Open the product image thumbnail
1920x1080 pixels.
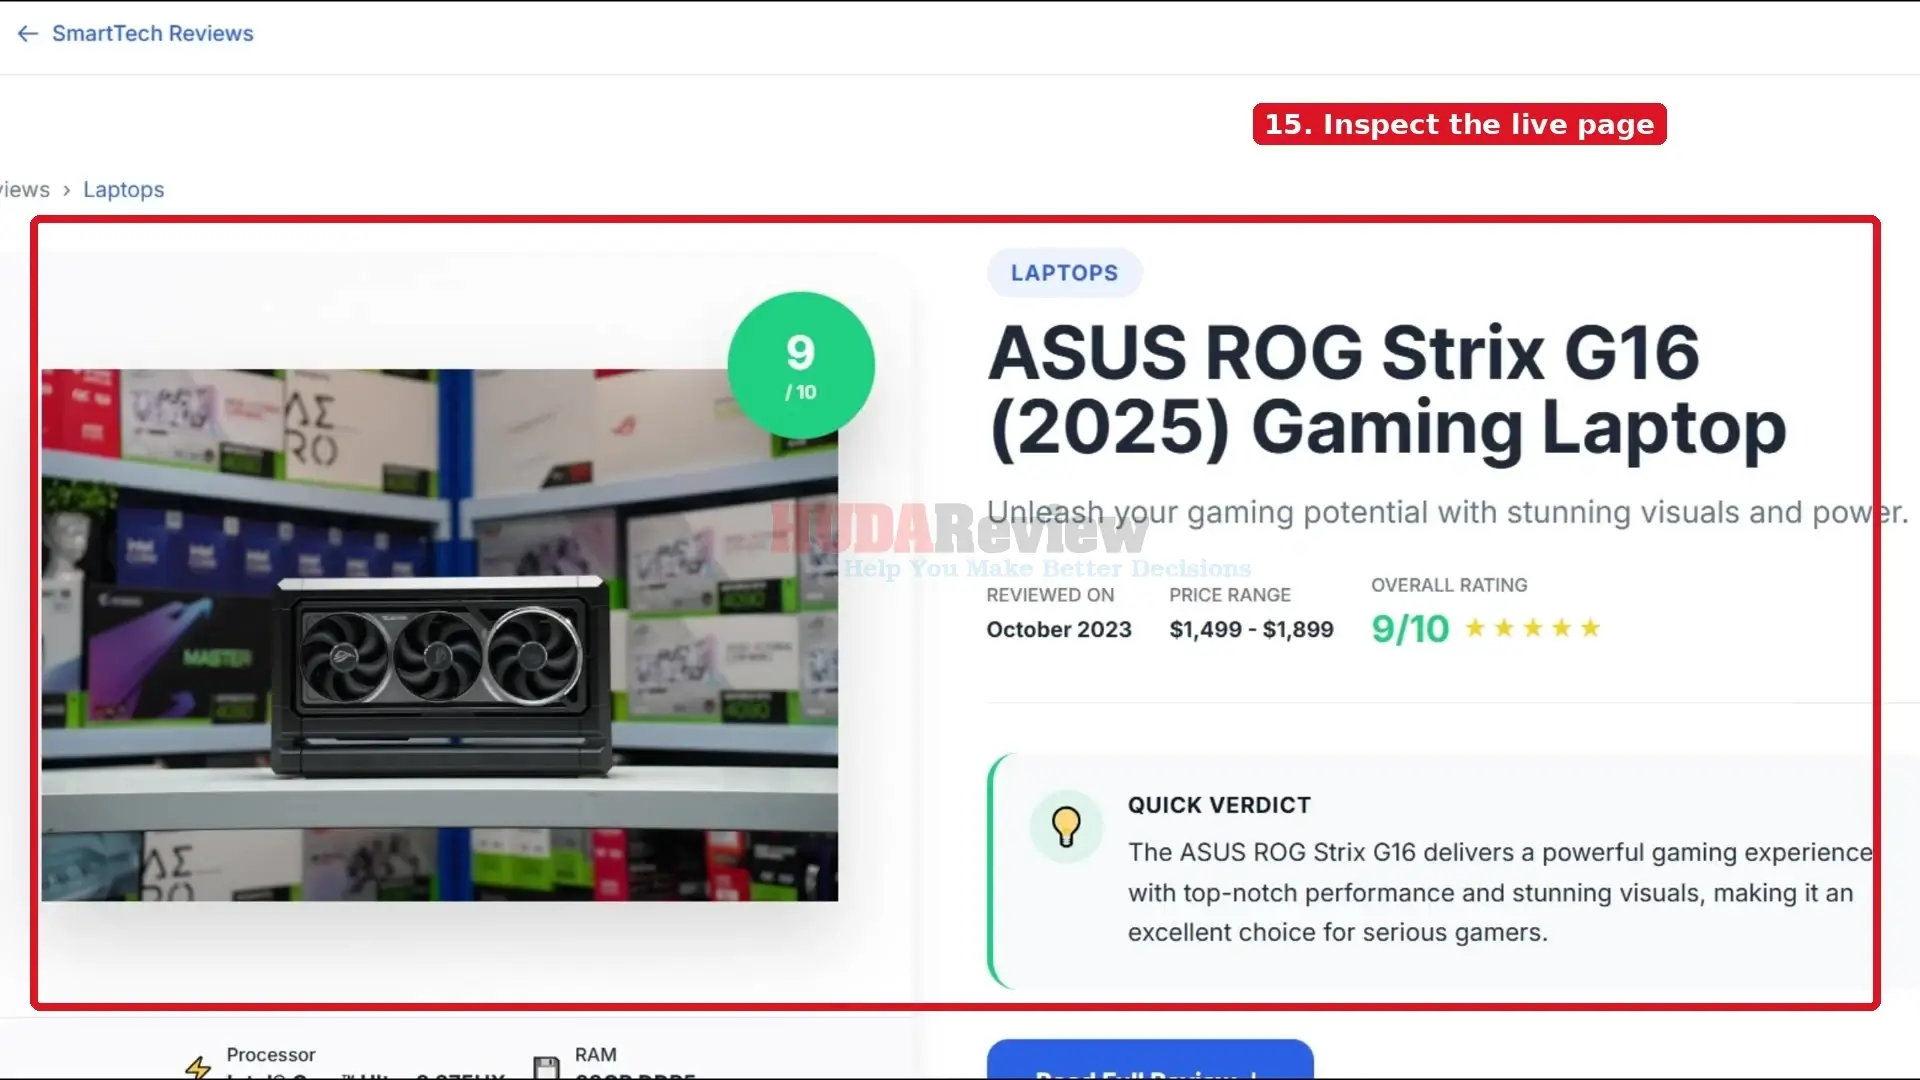coord(439,635)
